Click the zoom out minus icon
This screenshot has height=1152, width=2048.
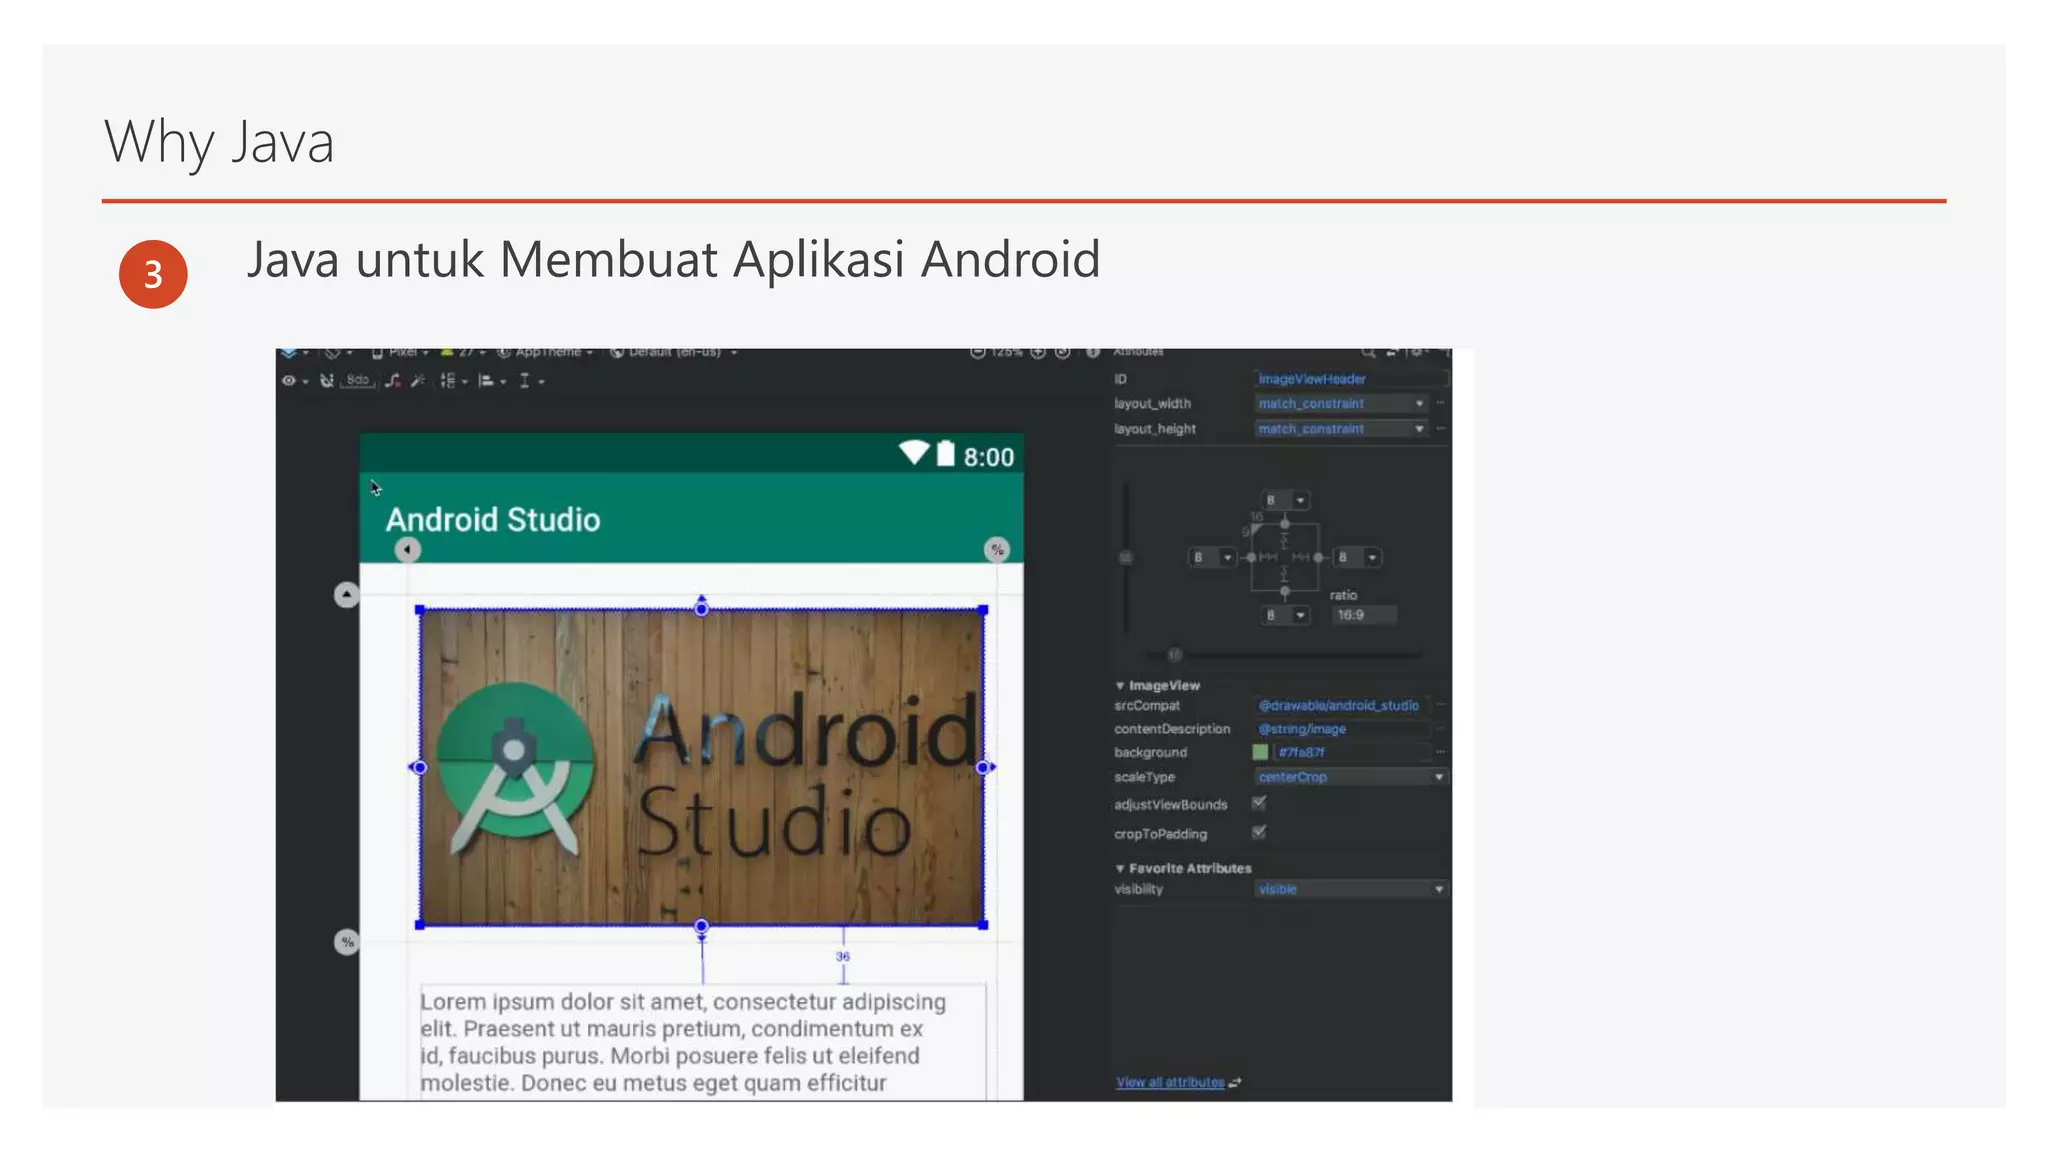(978, 352)
